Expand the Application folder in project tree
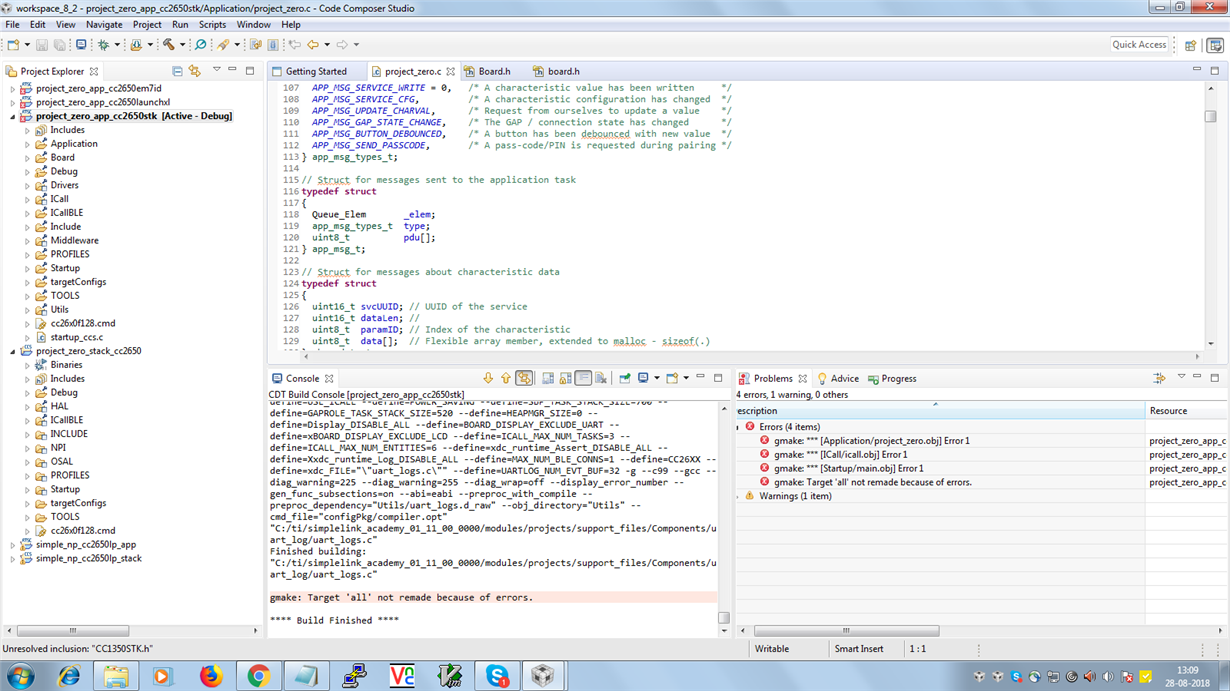This screenshot has height=691, width=1230. [28, 144]
